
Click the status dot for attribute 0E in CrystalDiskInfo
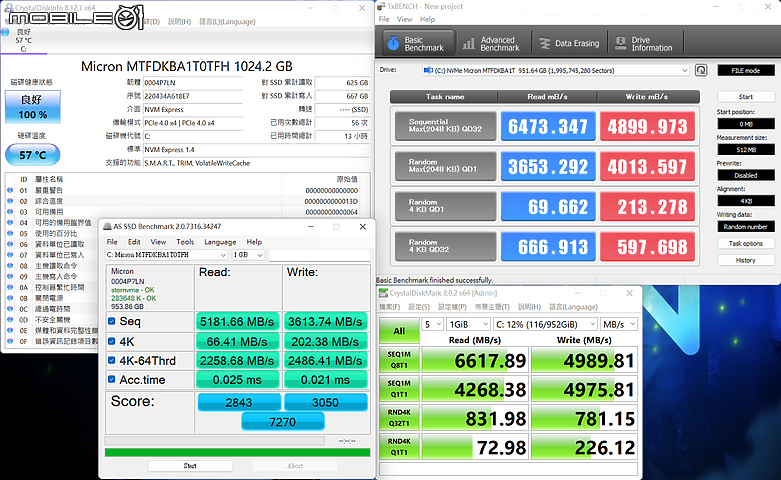10,331
